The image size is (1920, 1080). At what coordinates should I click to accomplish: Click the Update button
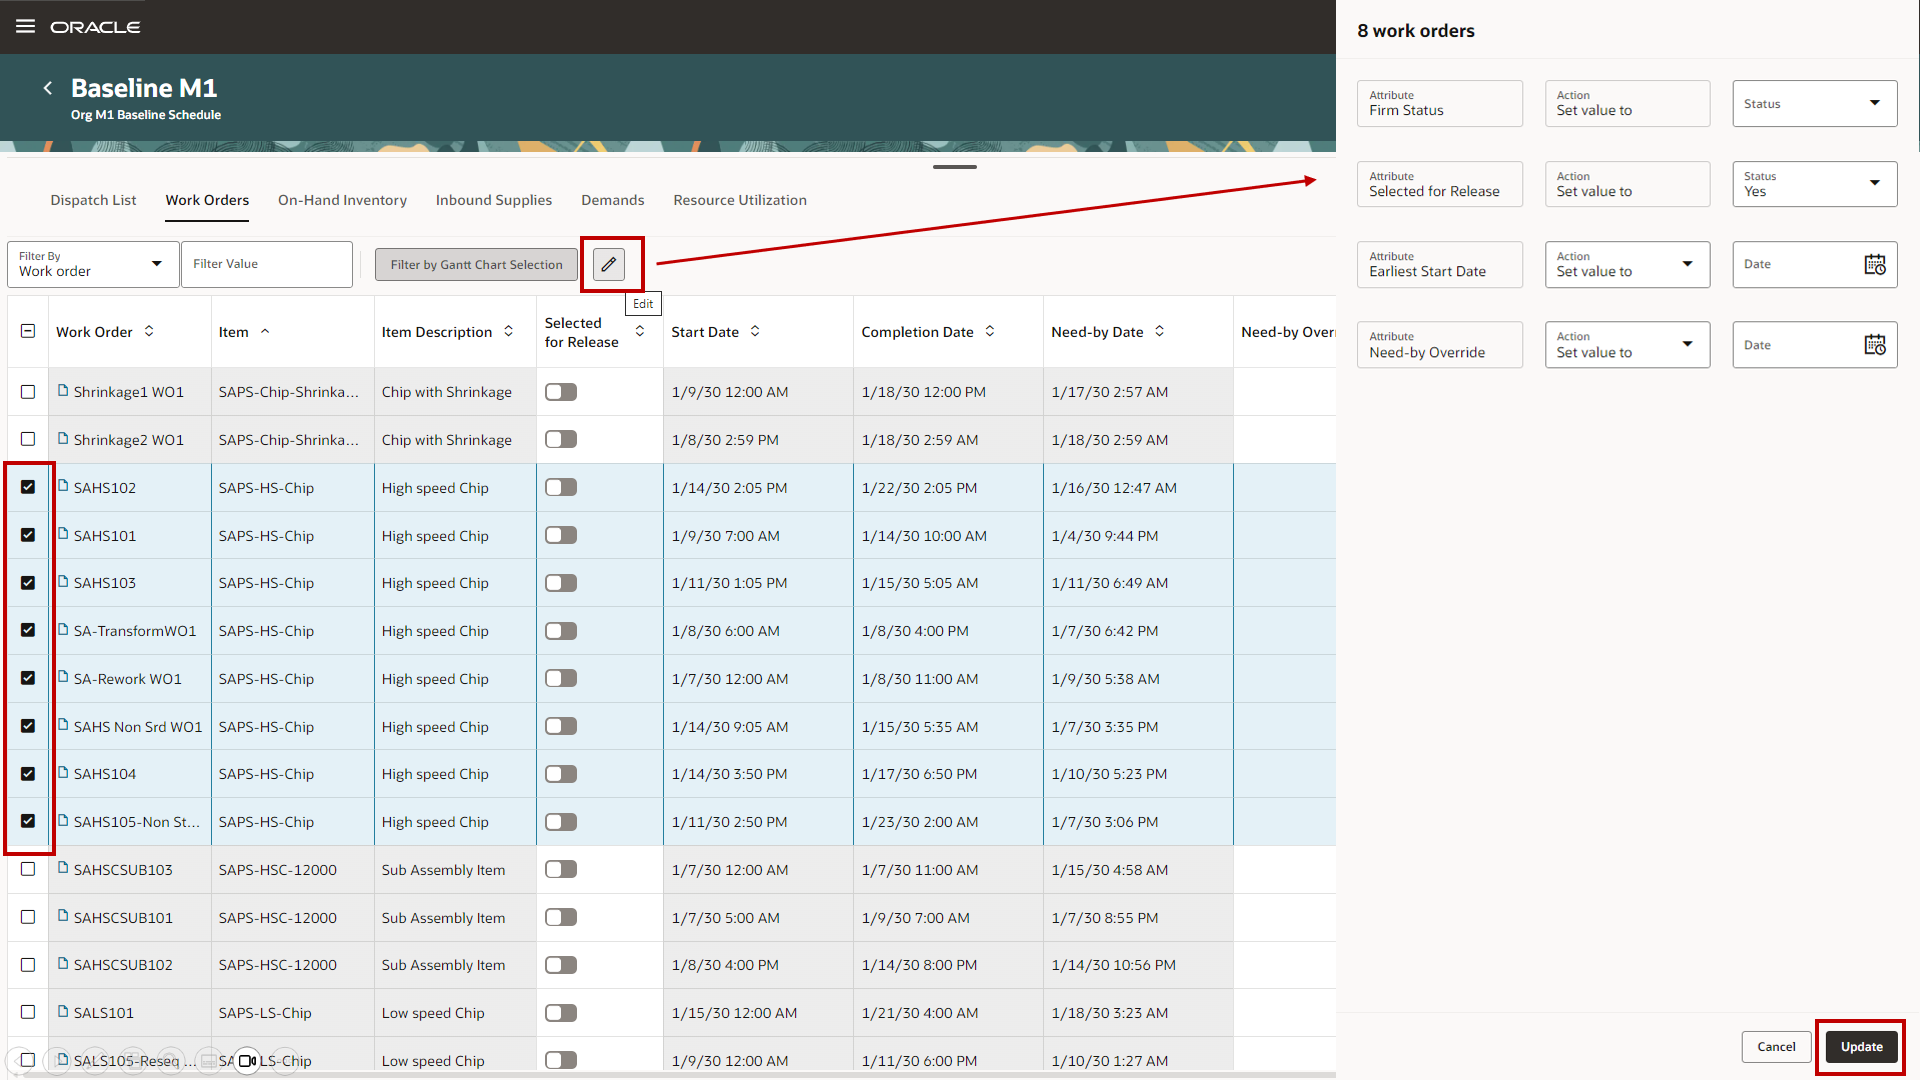[x=1861, y=1047]
